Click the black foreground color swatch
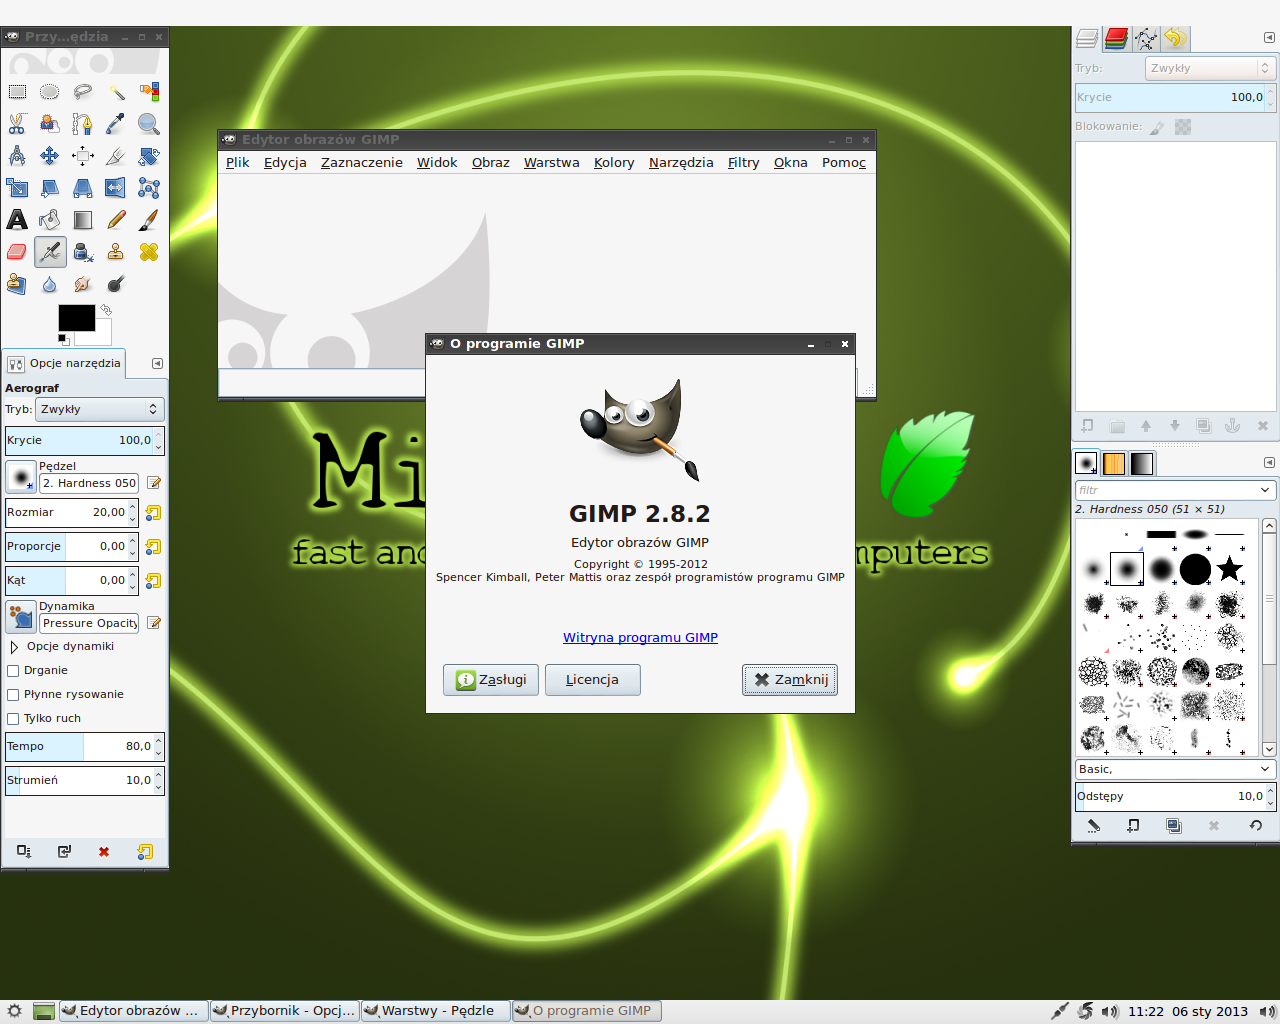This screenshot has height=1024, width=1280. point(77,318)
